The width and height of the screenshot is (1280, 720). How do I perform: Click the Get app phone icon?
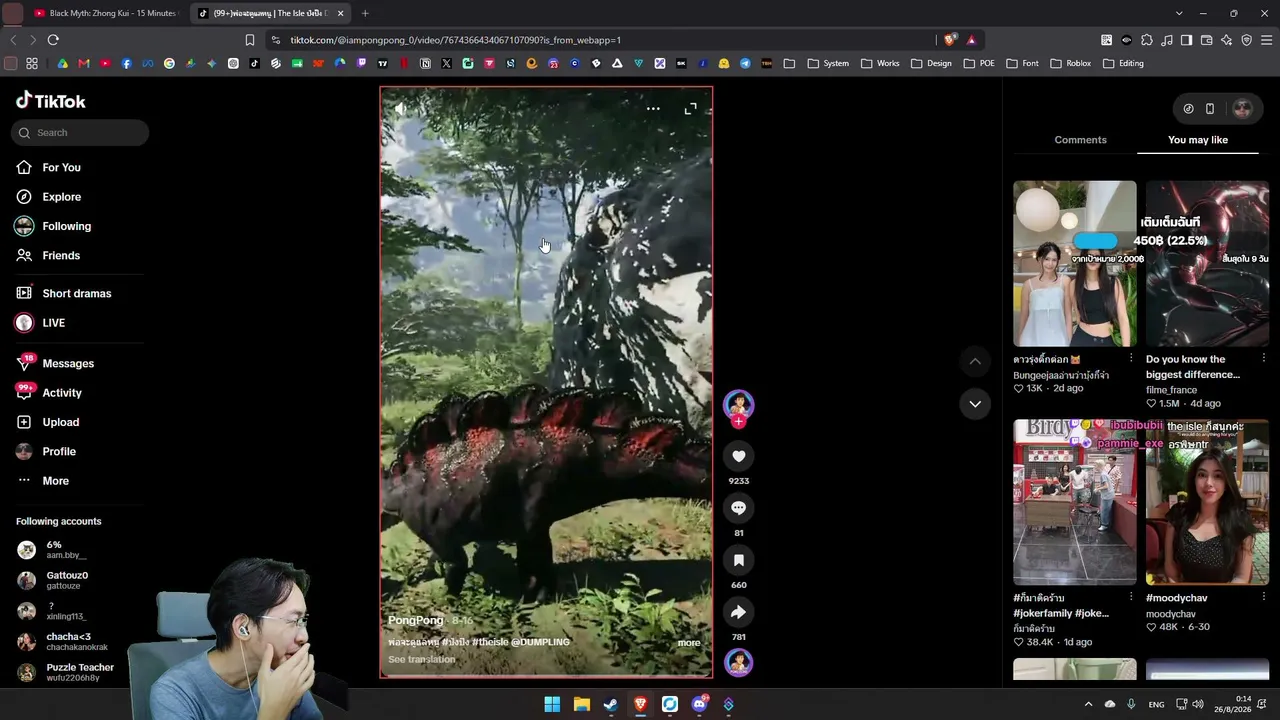(x=1209, y=109)
